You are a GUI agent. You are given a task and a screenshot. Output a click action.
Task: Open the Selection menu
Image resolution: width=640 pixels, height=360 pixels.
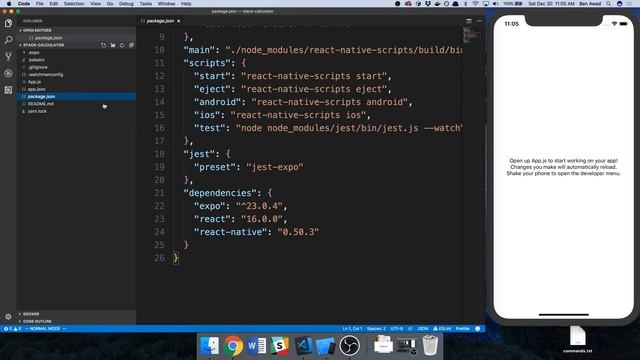tap(74, 4)
